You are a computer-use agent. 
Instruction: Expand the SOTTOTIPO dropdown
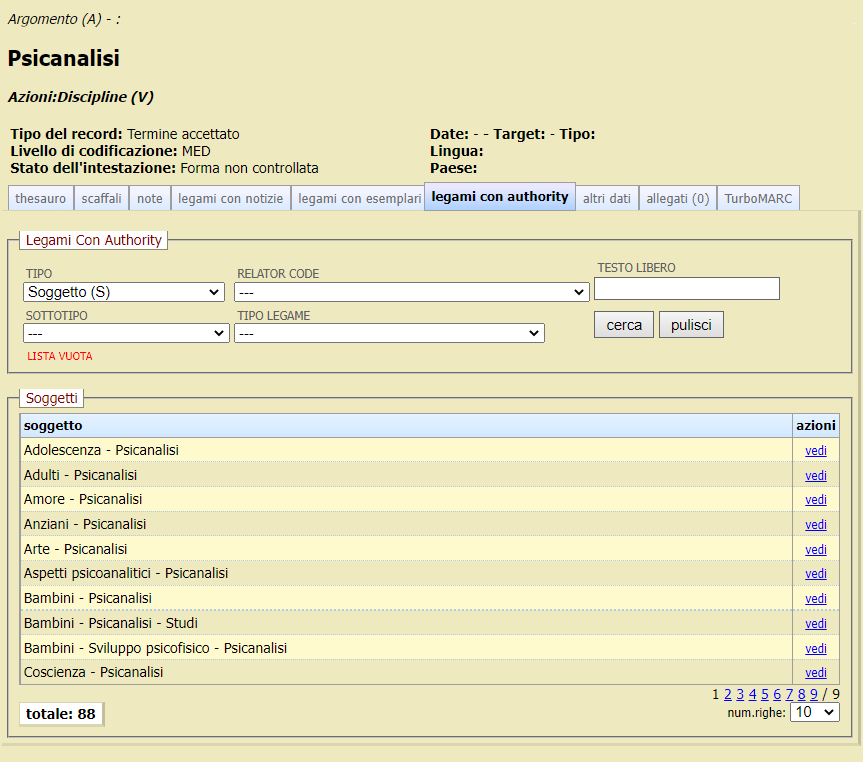click(x=126, y=333)
